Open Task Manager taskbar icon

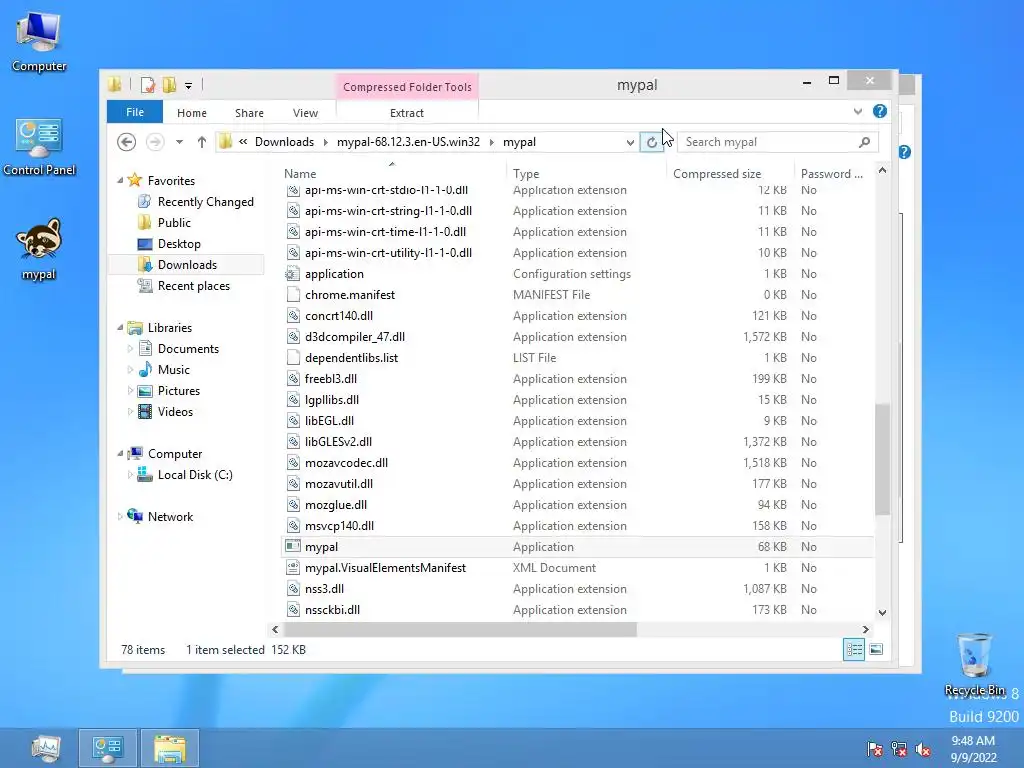coord(46,748)
